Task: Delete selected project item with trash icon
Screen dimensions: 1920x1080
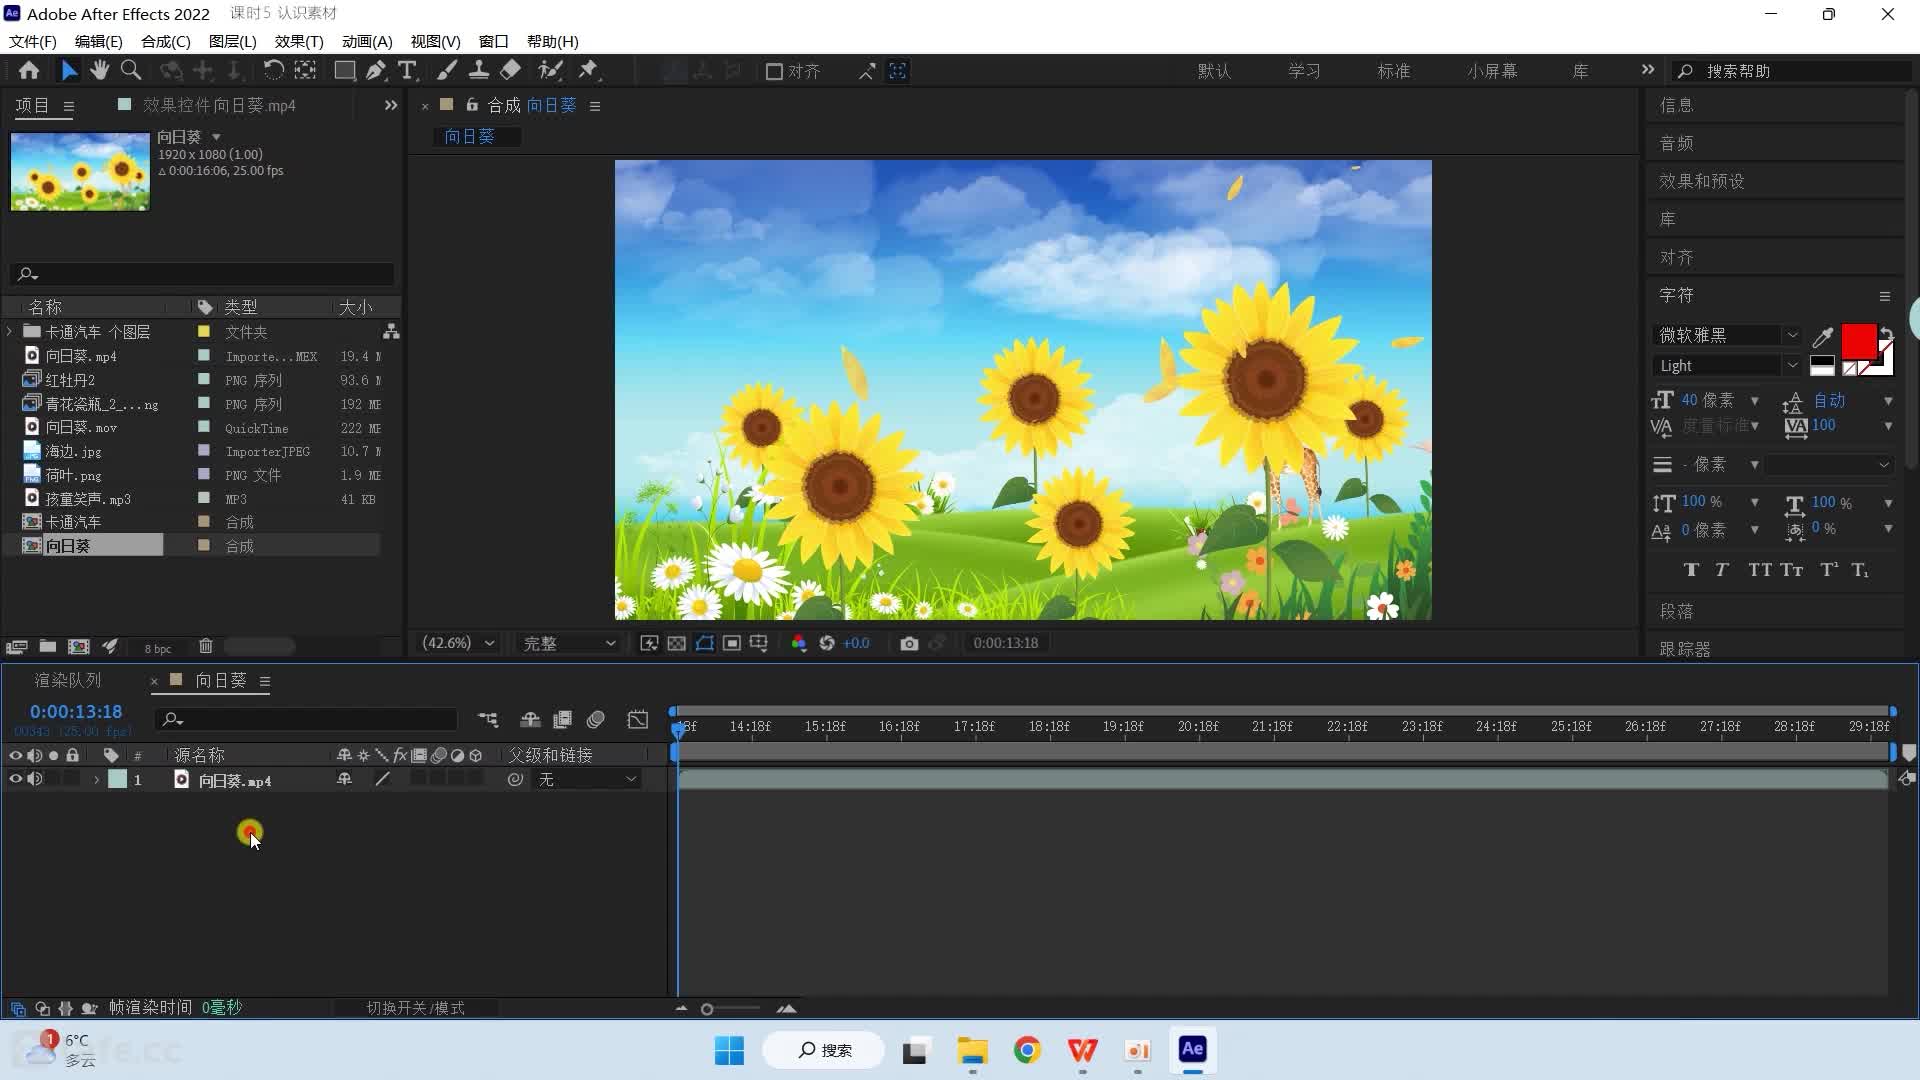Action: (206, 647)
